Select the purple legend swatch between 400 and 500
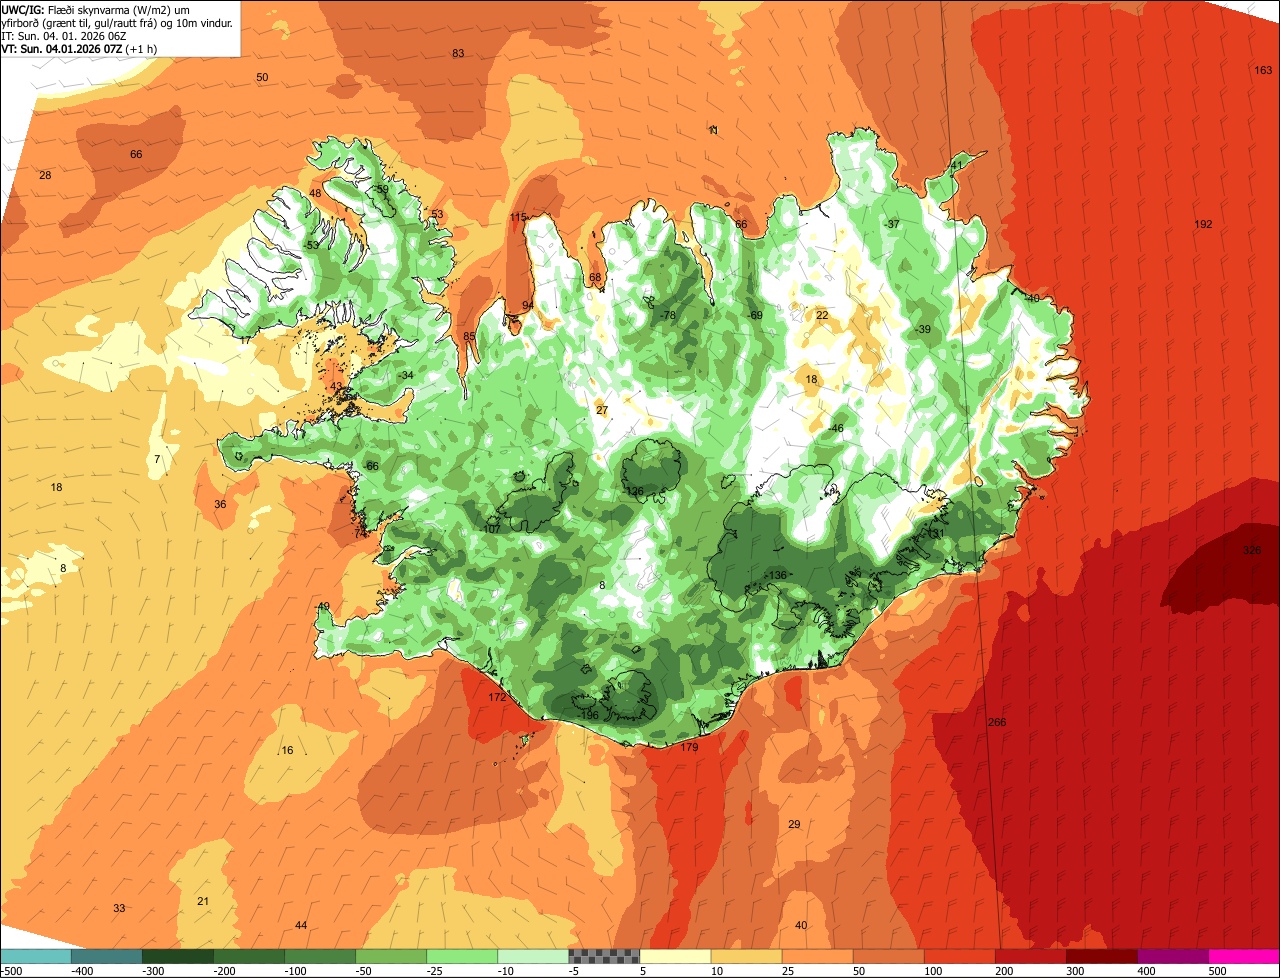Screen dimensions: 1280x978 click(x=1172, y=956)
